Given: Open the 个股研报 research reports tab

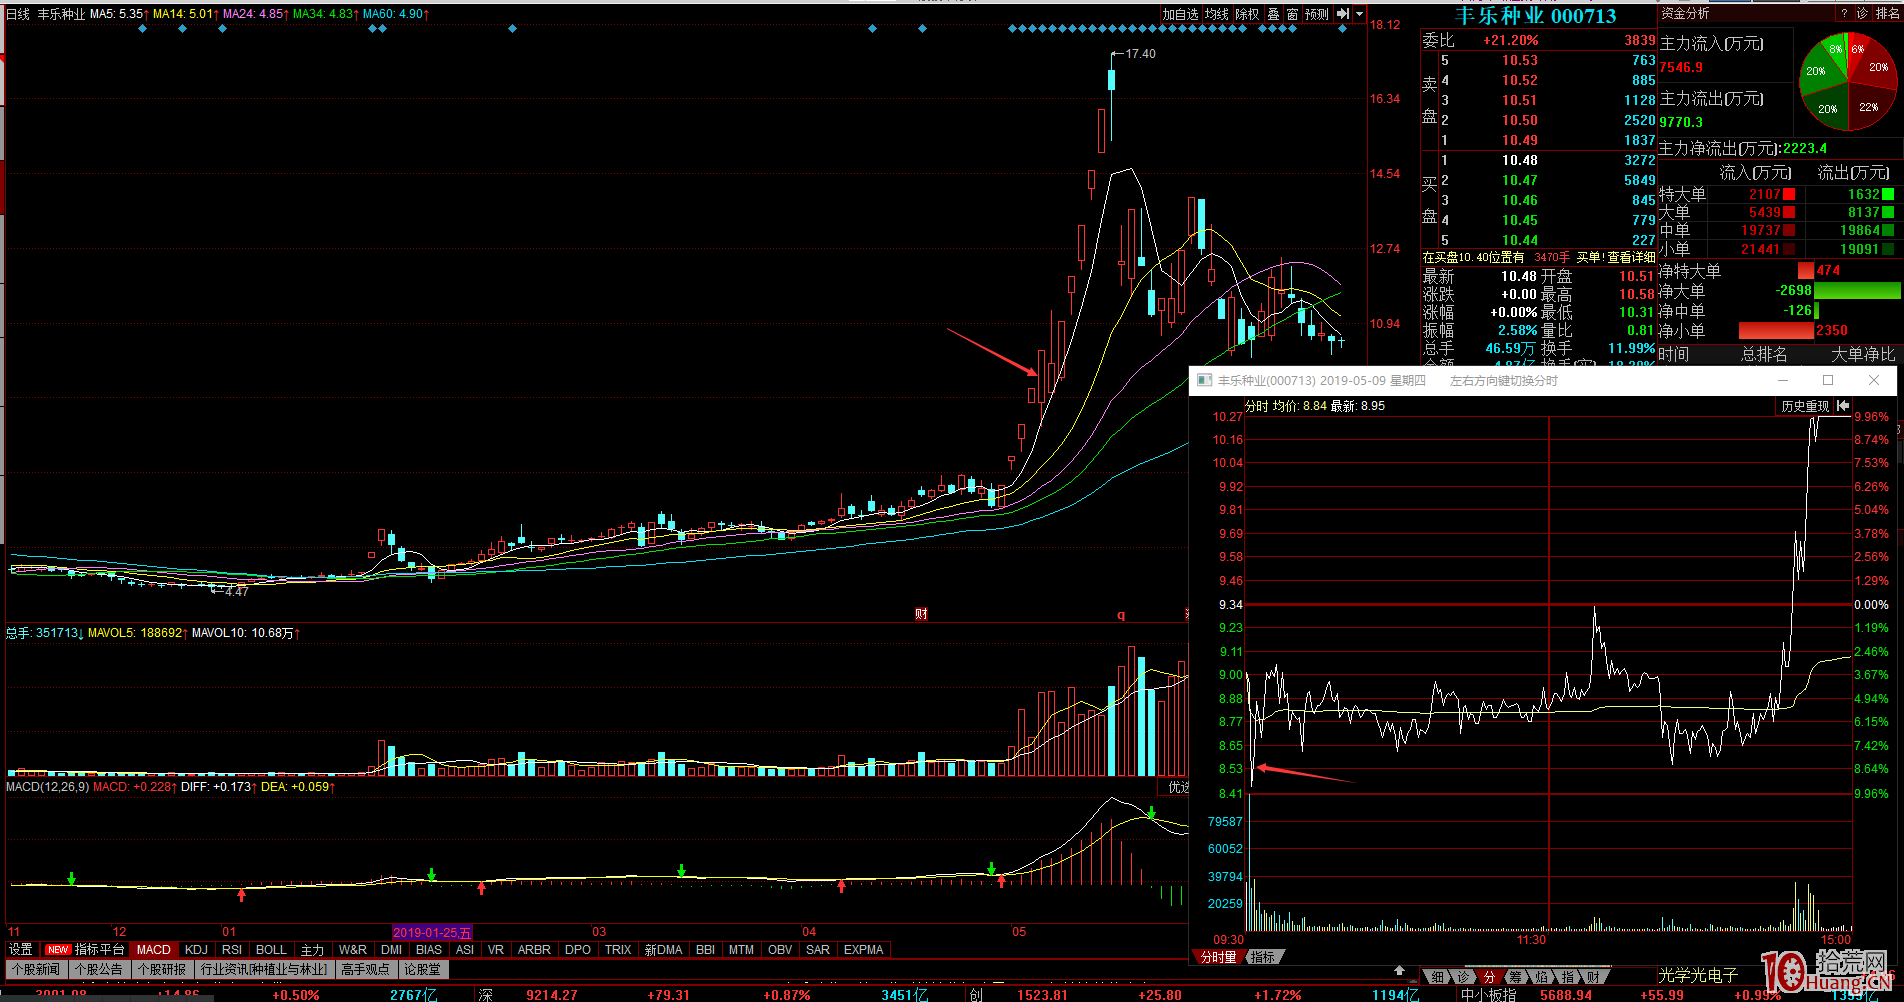Looking at the screenshot, I should click(162, 969).
